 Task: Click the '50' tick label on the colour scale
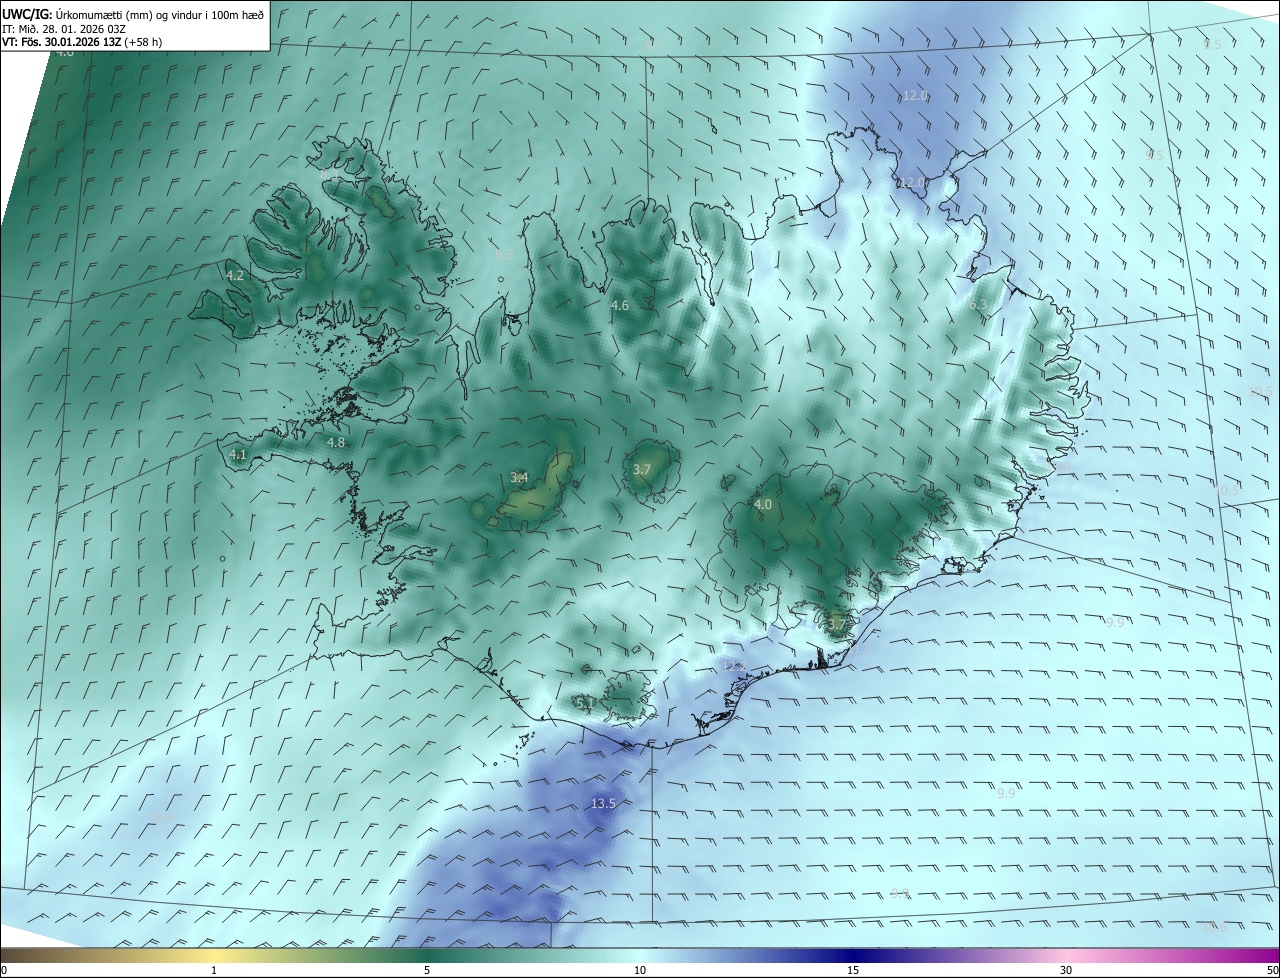point(1271,970)
